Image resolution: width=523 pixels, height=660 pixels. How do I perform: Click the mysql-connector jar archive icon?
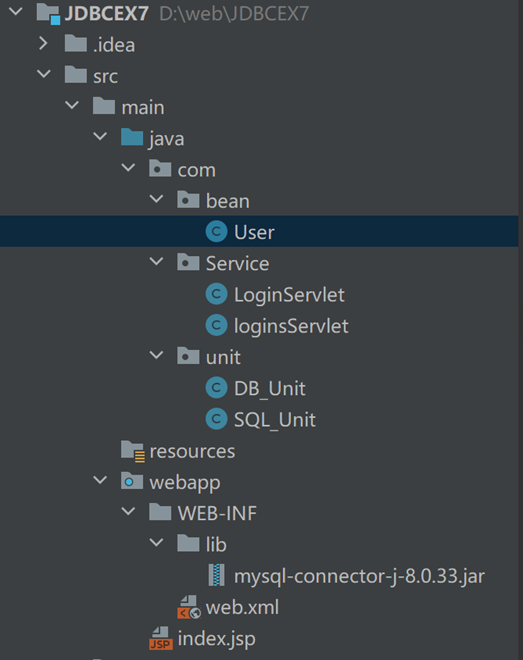pos(217,575)
